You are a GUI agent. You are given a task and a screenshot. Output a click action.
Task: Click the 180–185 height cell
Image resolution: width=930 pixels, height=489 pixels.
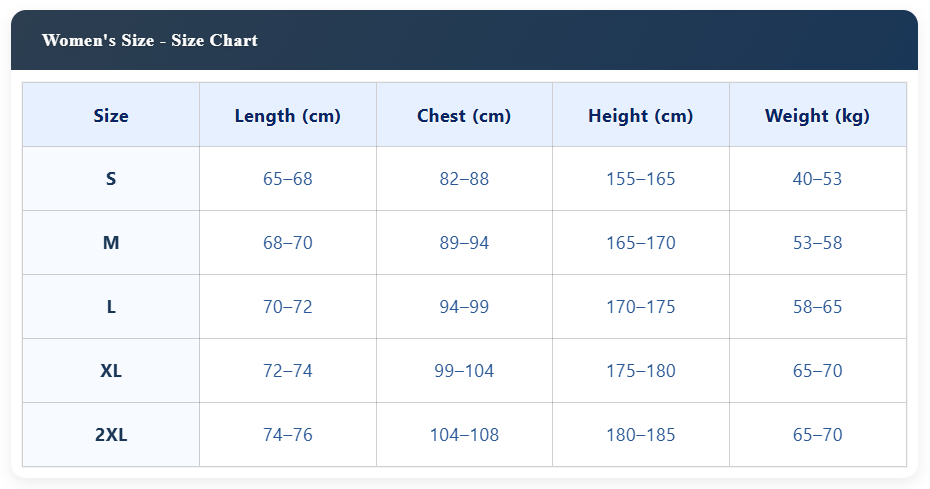tap(641, 435)
